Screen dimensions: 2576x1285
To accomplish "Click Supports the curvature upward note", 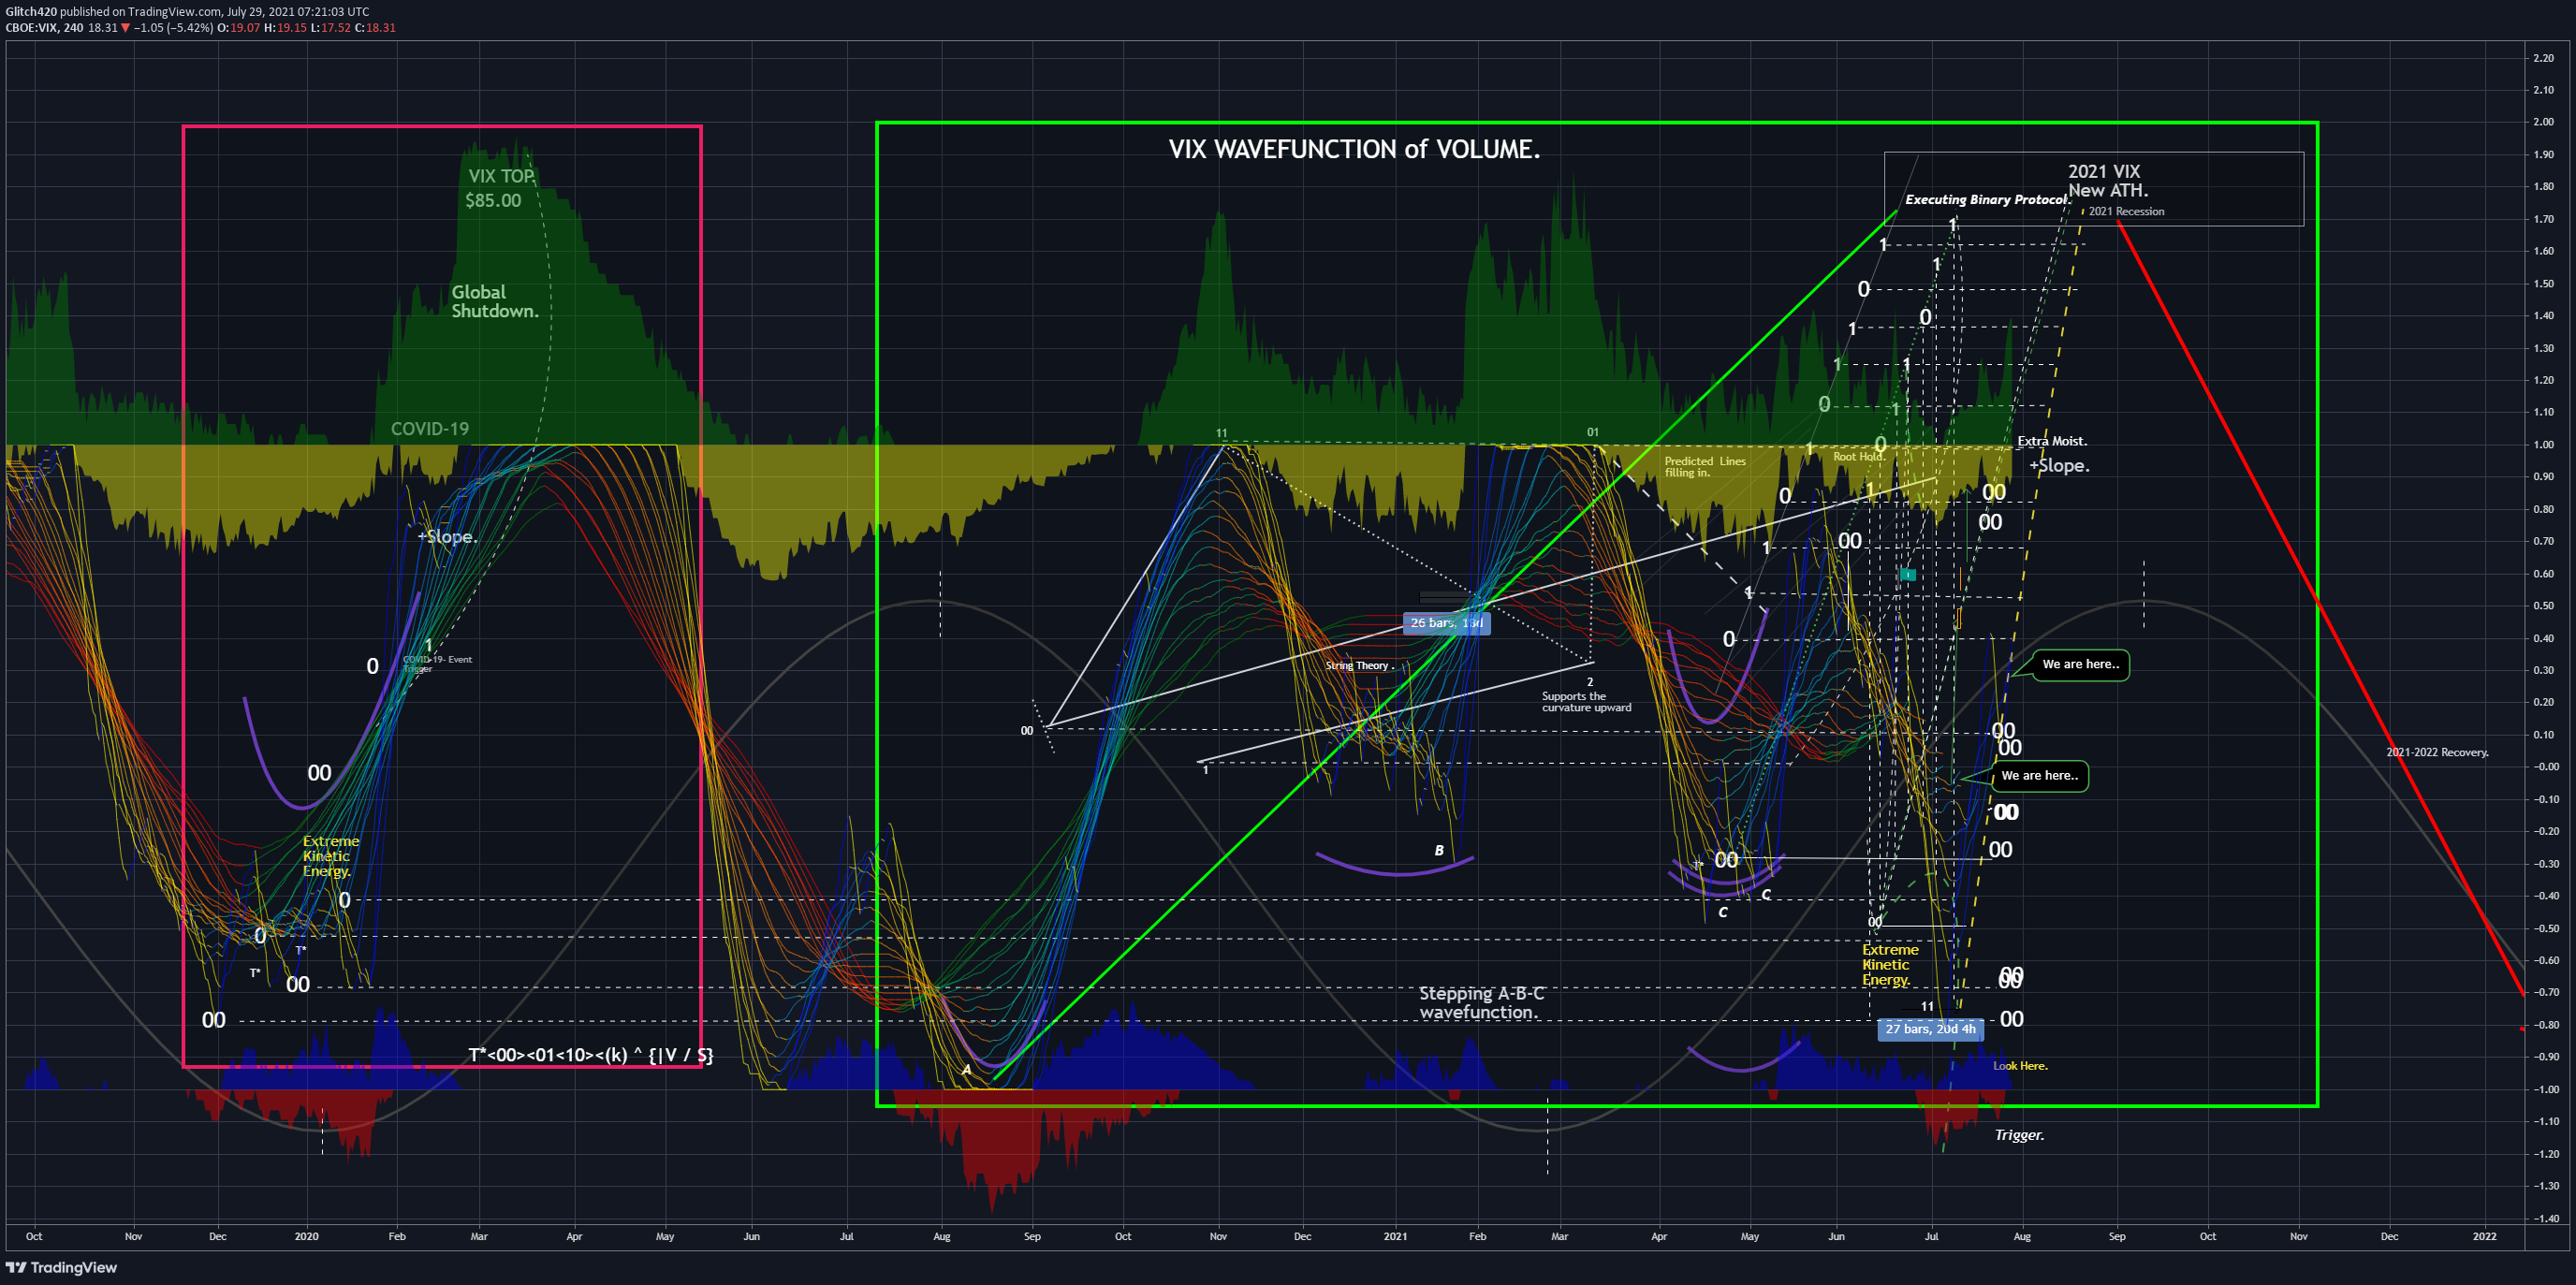I will coord(1586,702).
